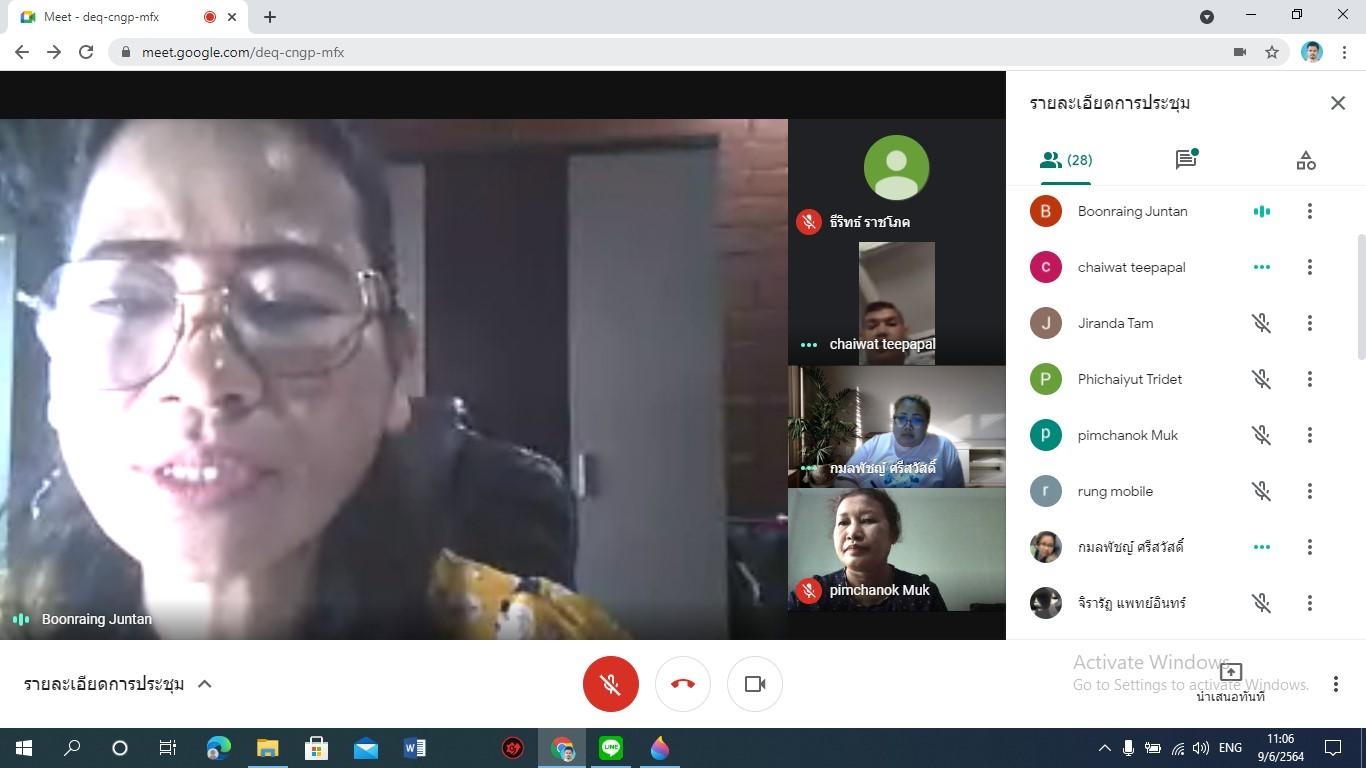The height and width of the screenshot is (768, 1366).
Task: Mute icon next to Phichaiyut Tridet
Action: pyautogui.click(x=1261, y=379)
